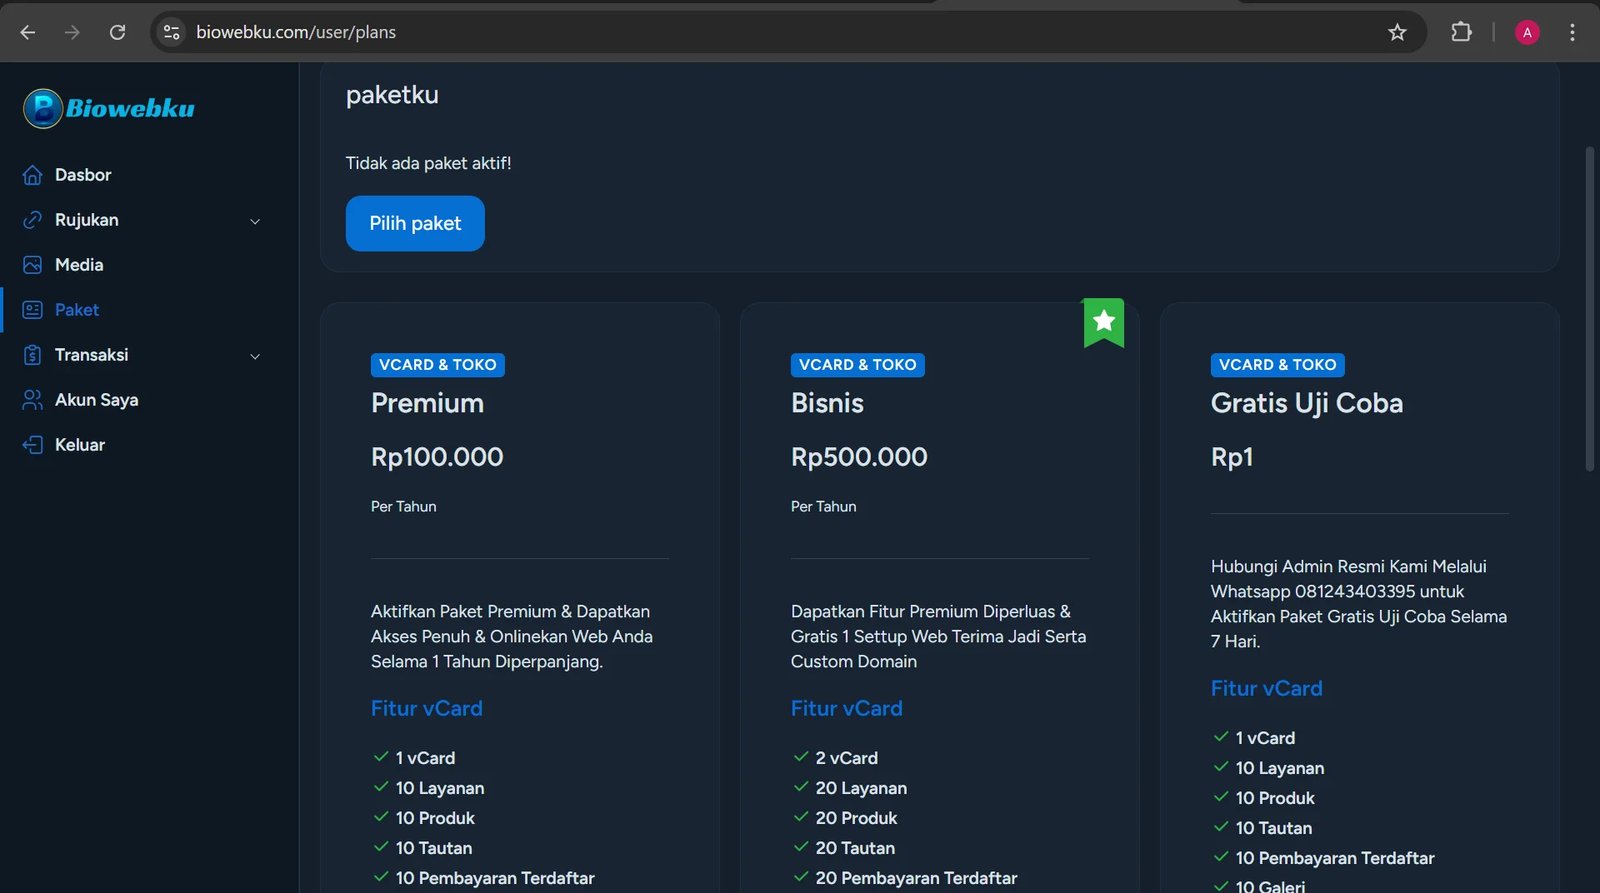1600x893 pixels.
Task: Open Transaksi menu item
Action: (x=92, y=355)
